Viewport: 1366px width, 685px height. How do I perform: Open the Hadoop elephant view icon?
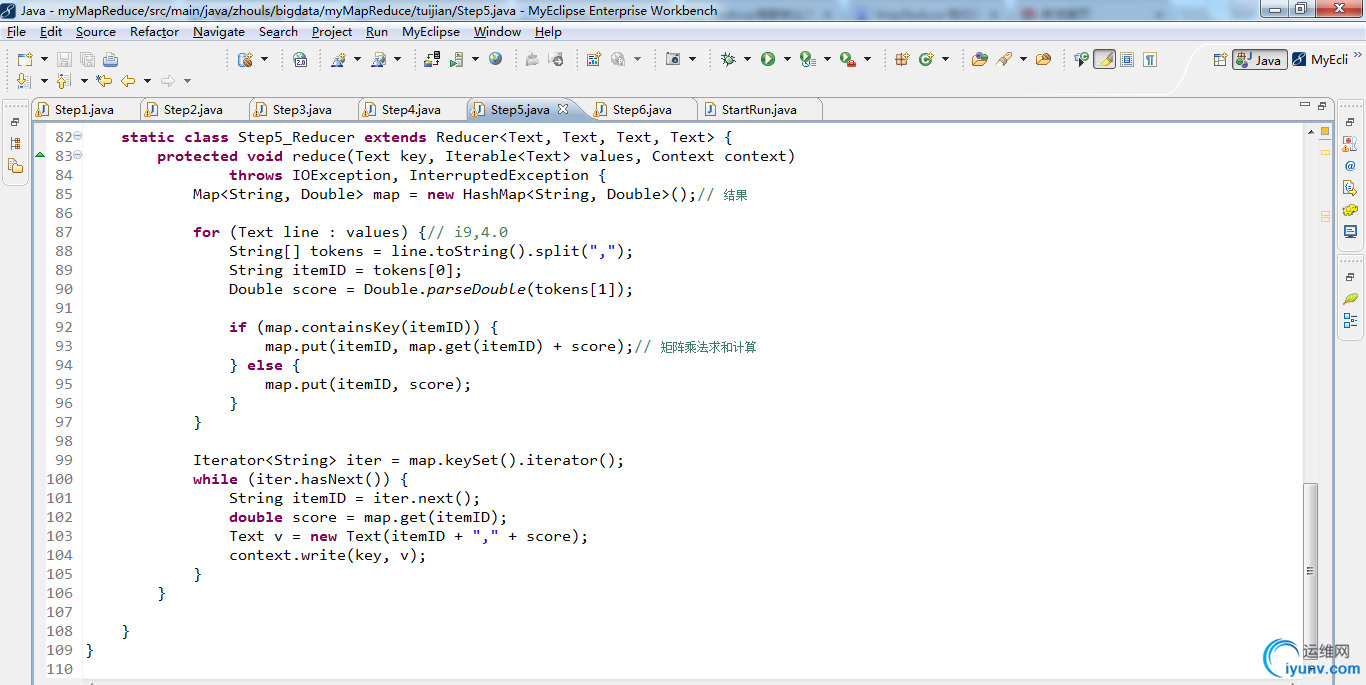click(1350, 209)
